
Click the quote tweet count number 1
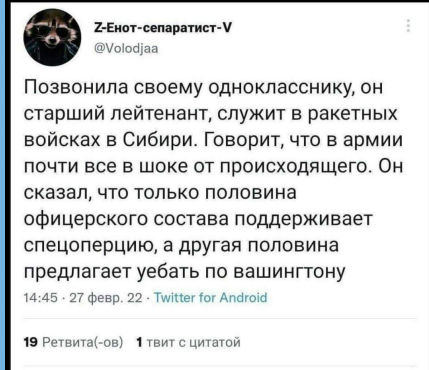pyautogui.click(x=140, y=342)
